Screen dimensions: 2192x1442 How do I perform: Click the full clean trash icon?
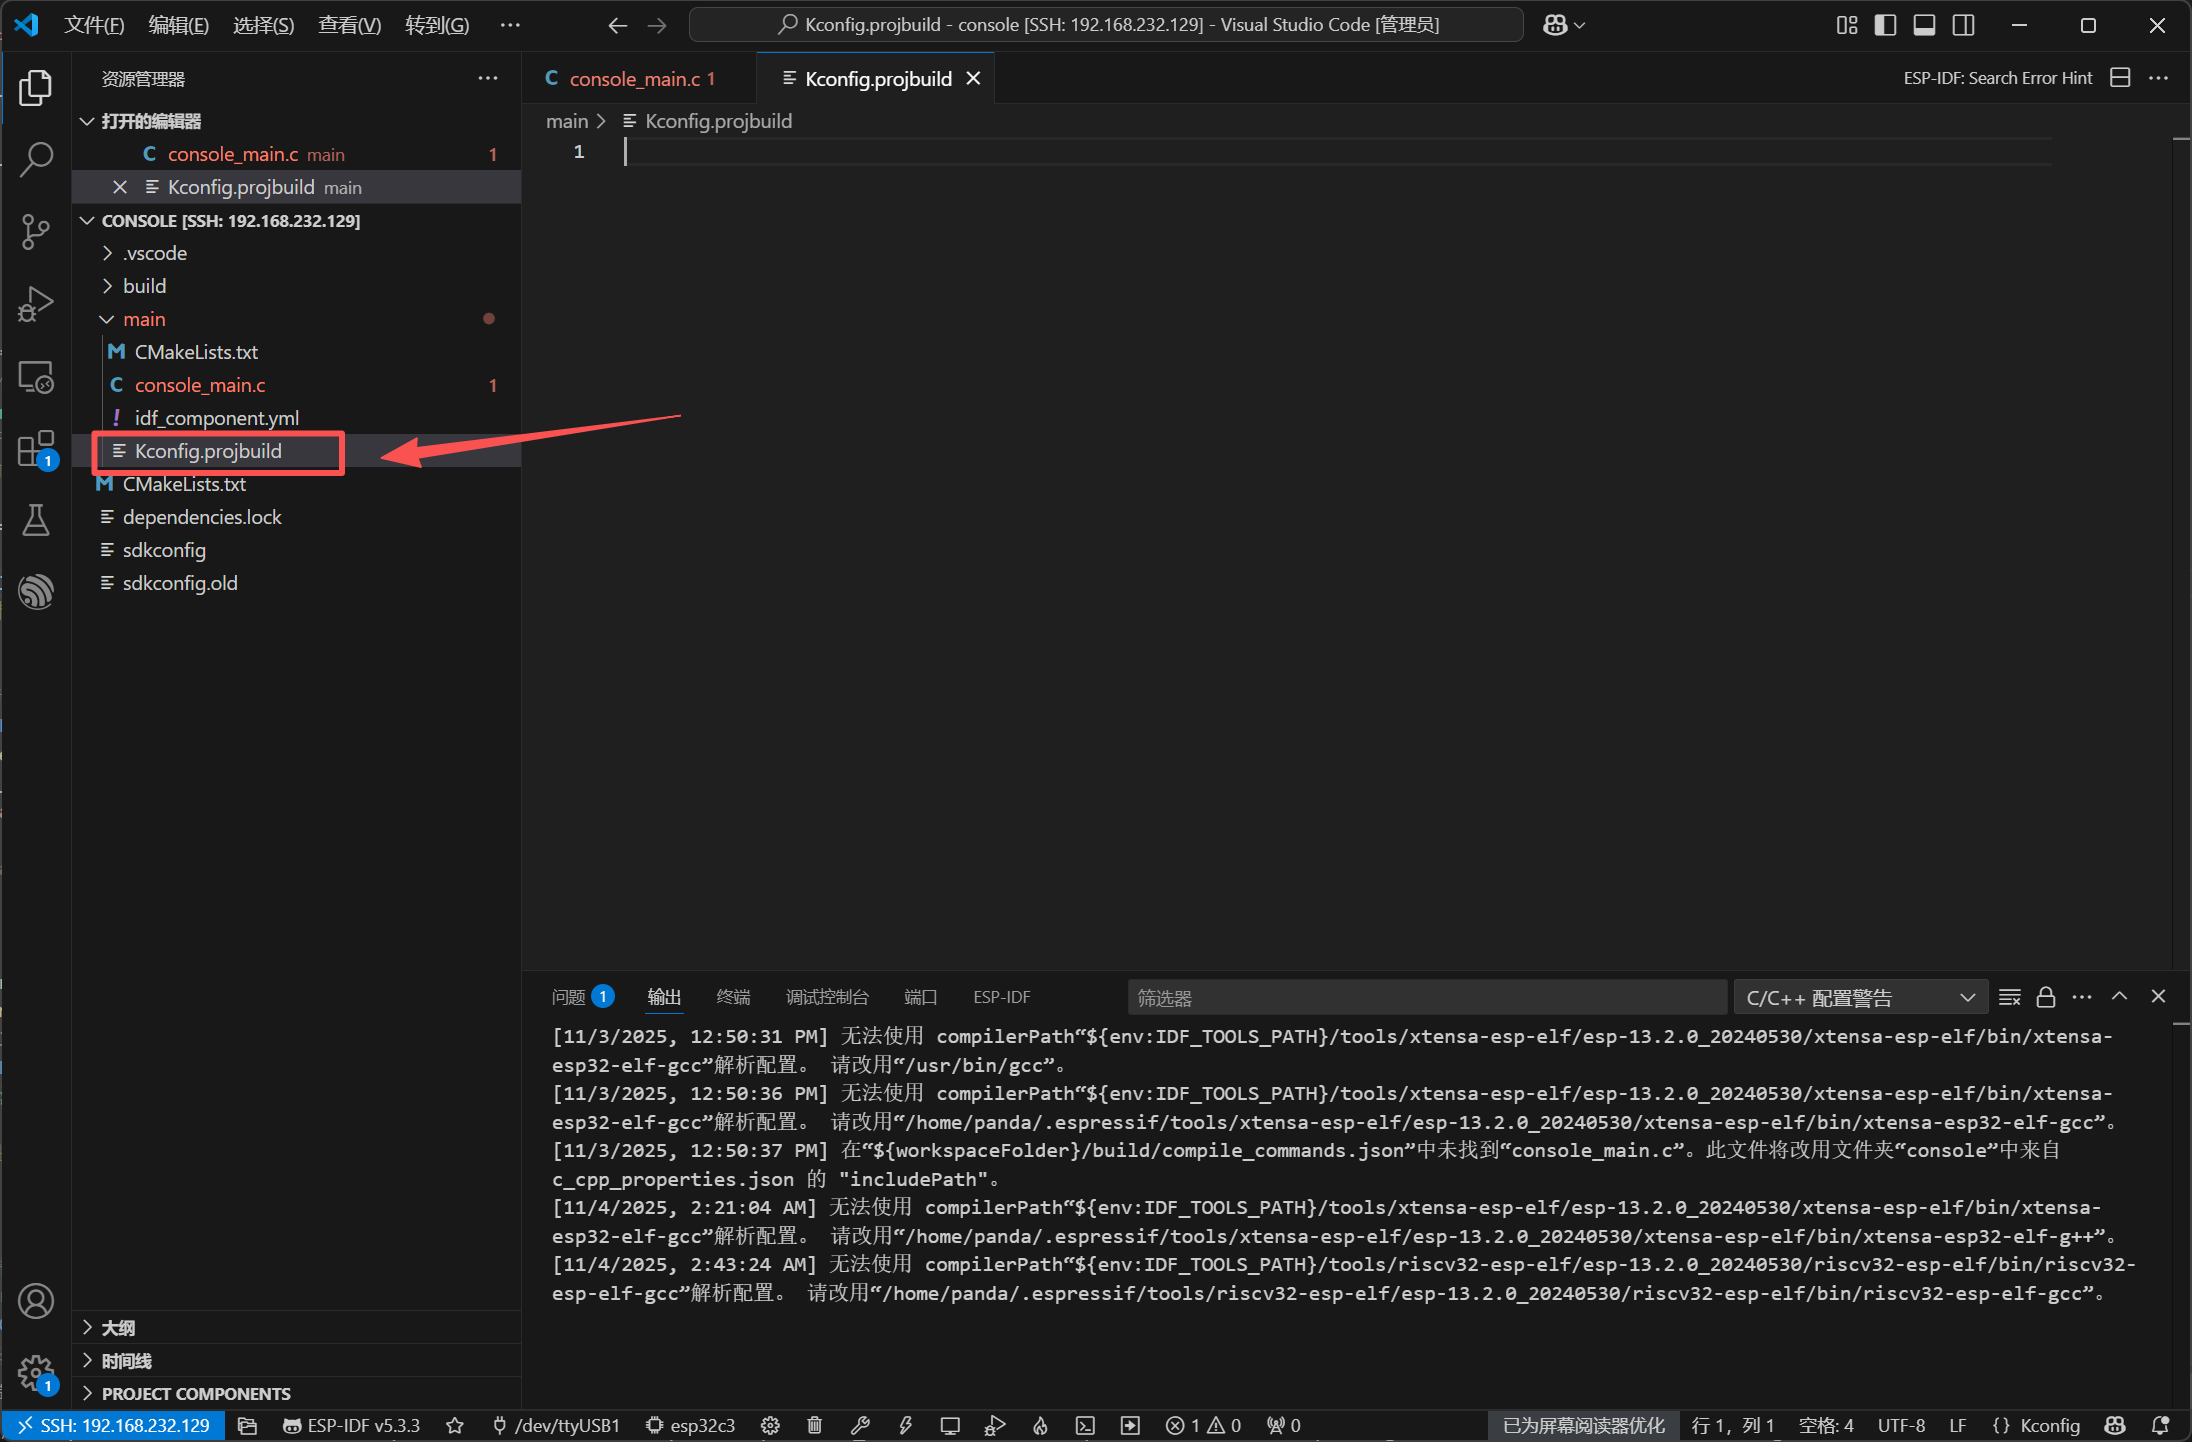click(x=815, y=1425)
